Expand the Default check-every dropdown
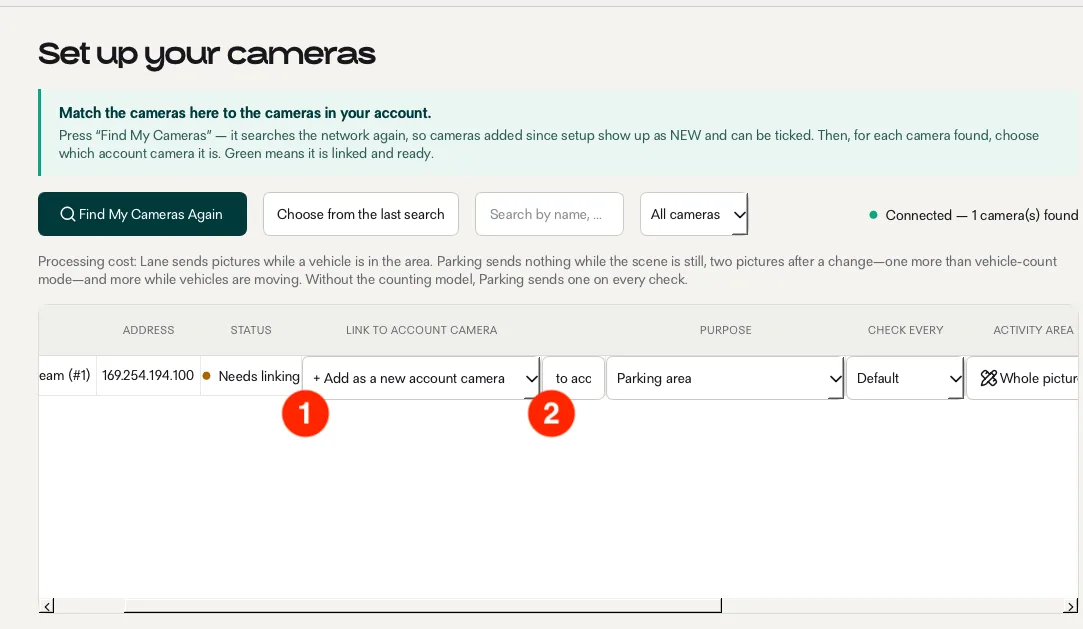 tap(905, 378)
